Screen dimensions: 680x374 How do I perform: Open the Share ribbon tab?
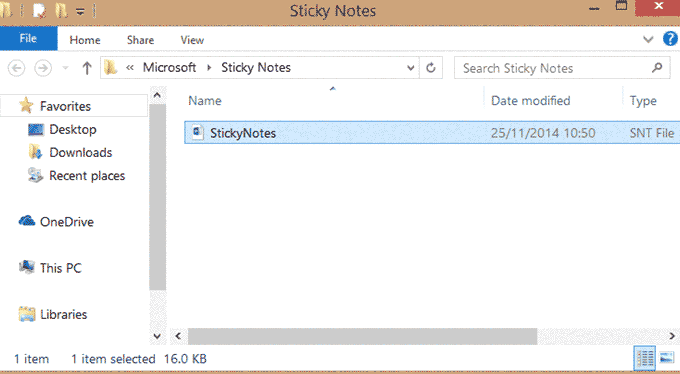(140, 40)
